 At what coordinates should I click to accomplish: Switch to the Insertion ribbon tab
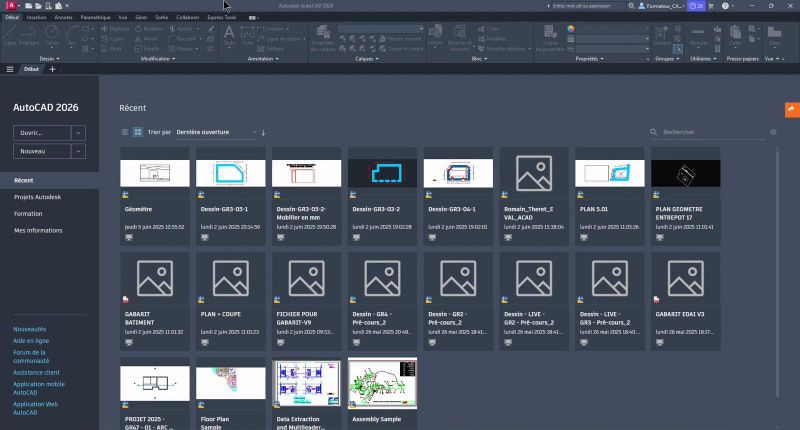[x=36, y=17]
